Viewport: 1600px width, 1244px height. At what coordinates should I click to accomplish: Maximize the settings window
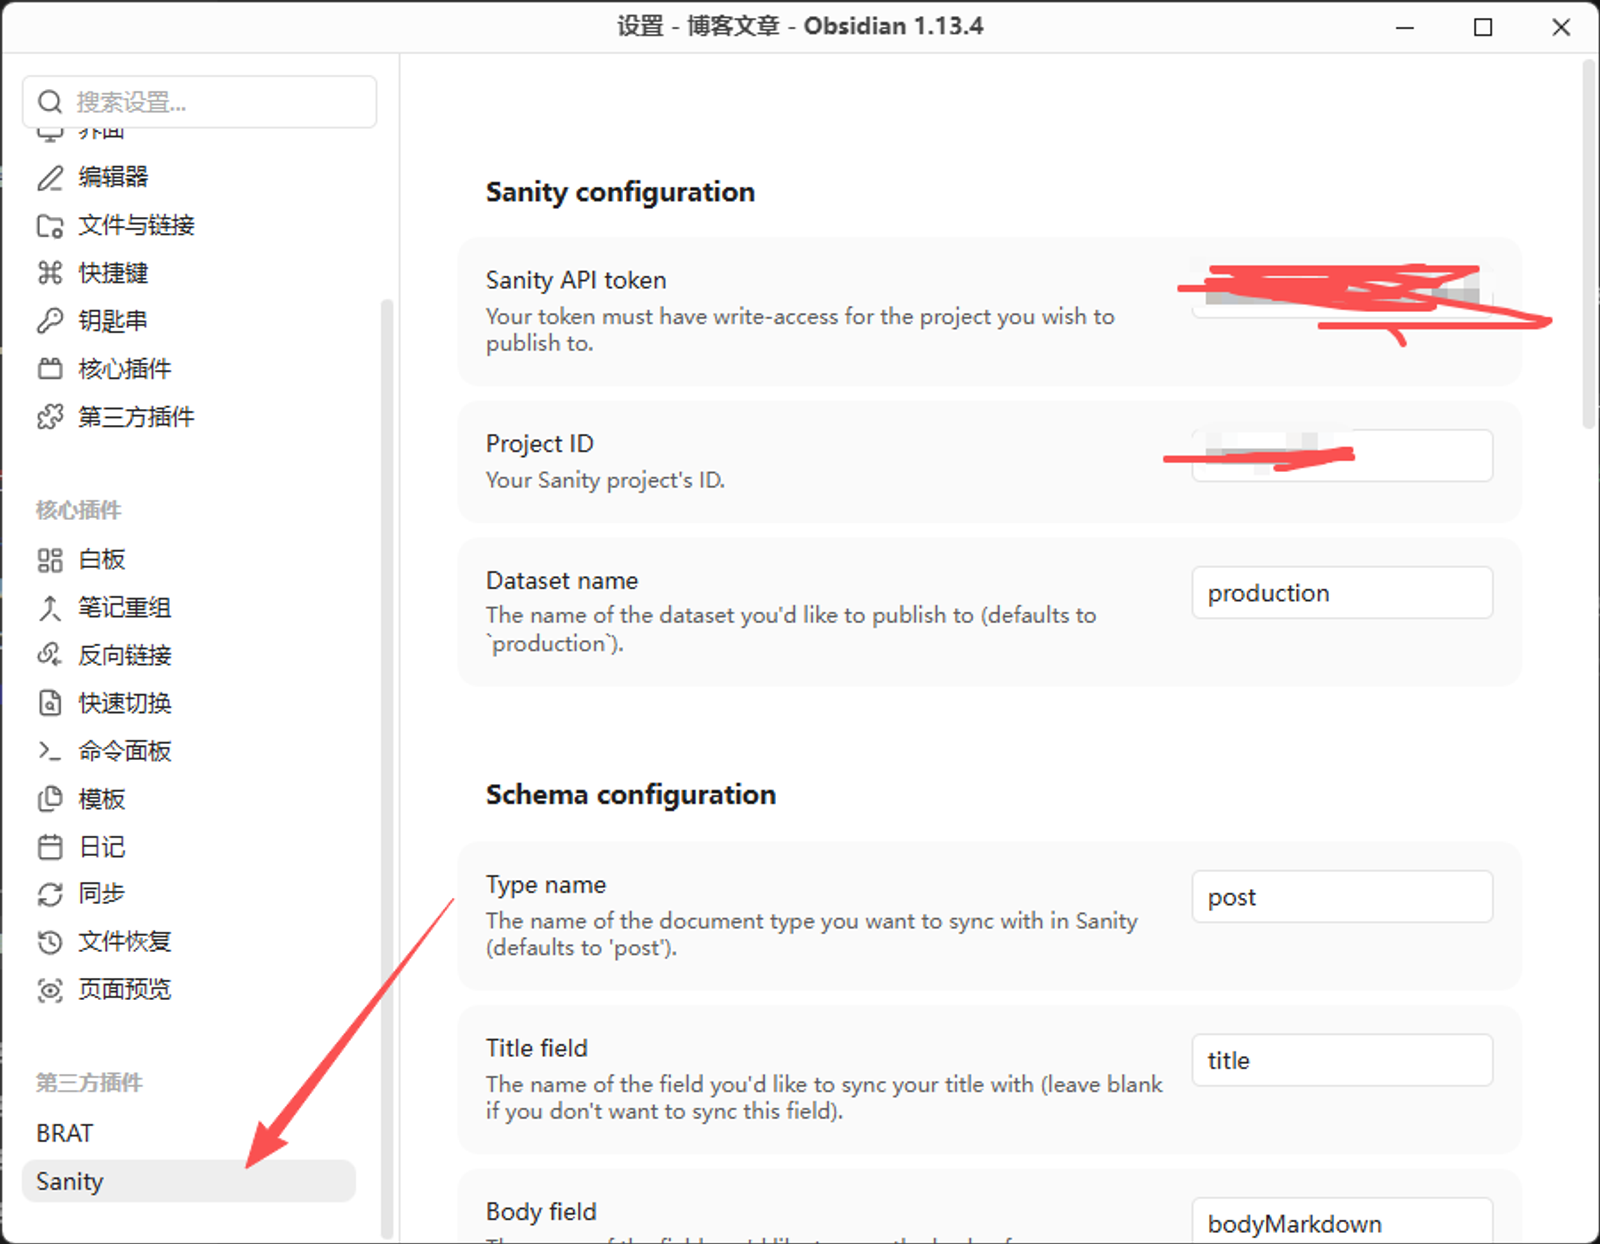click(1483, 27)
